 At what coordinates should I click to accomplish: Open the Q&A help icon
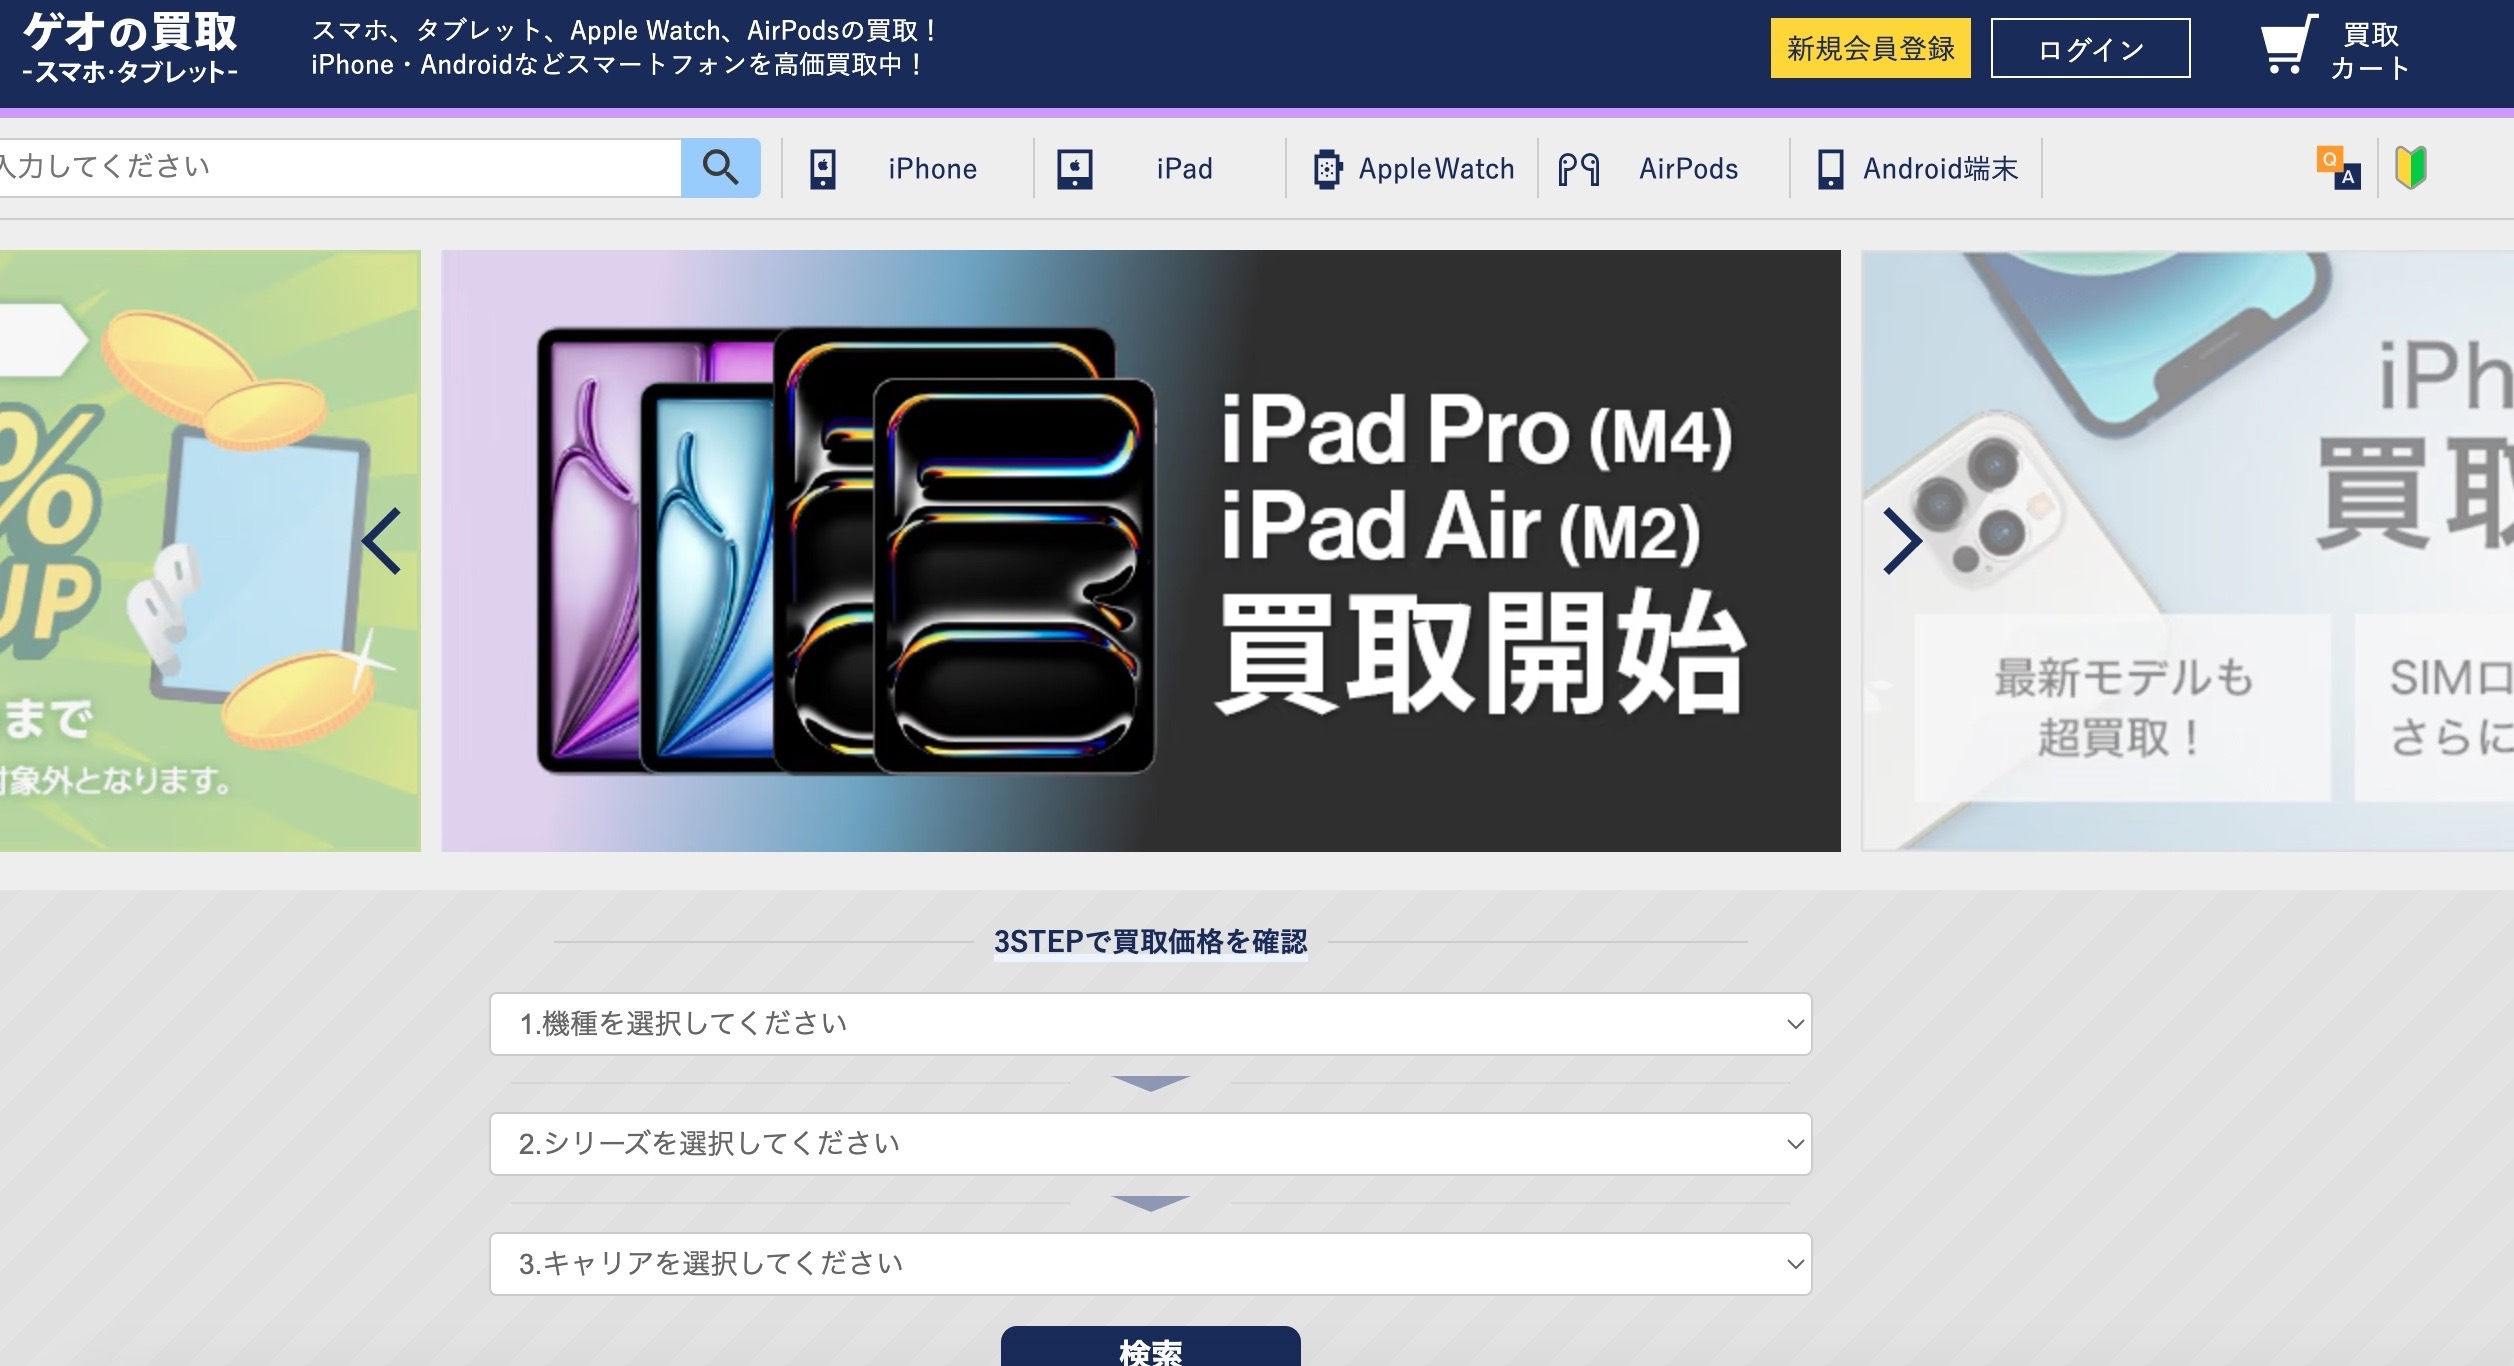[x=2338, y=167]
